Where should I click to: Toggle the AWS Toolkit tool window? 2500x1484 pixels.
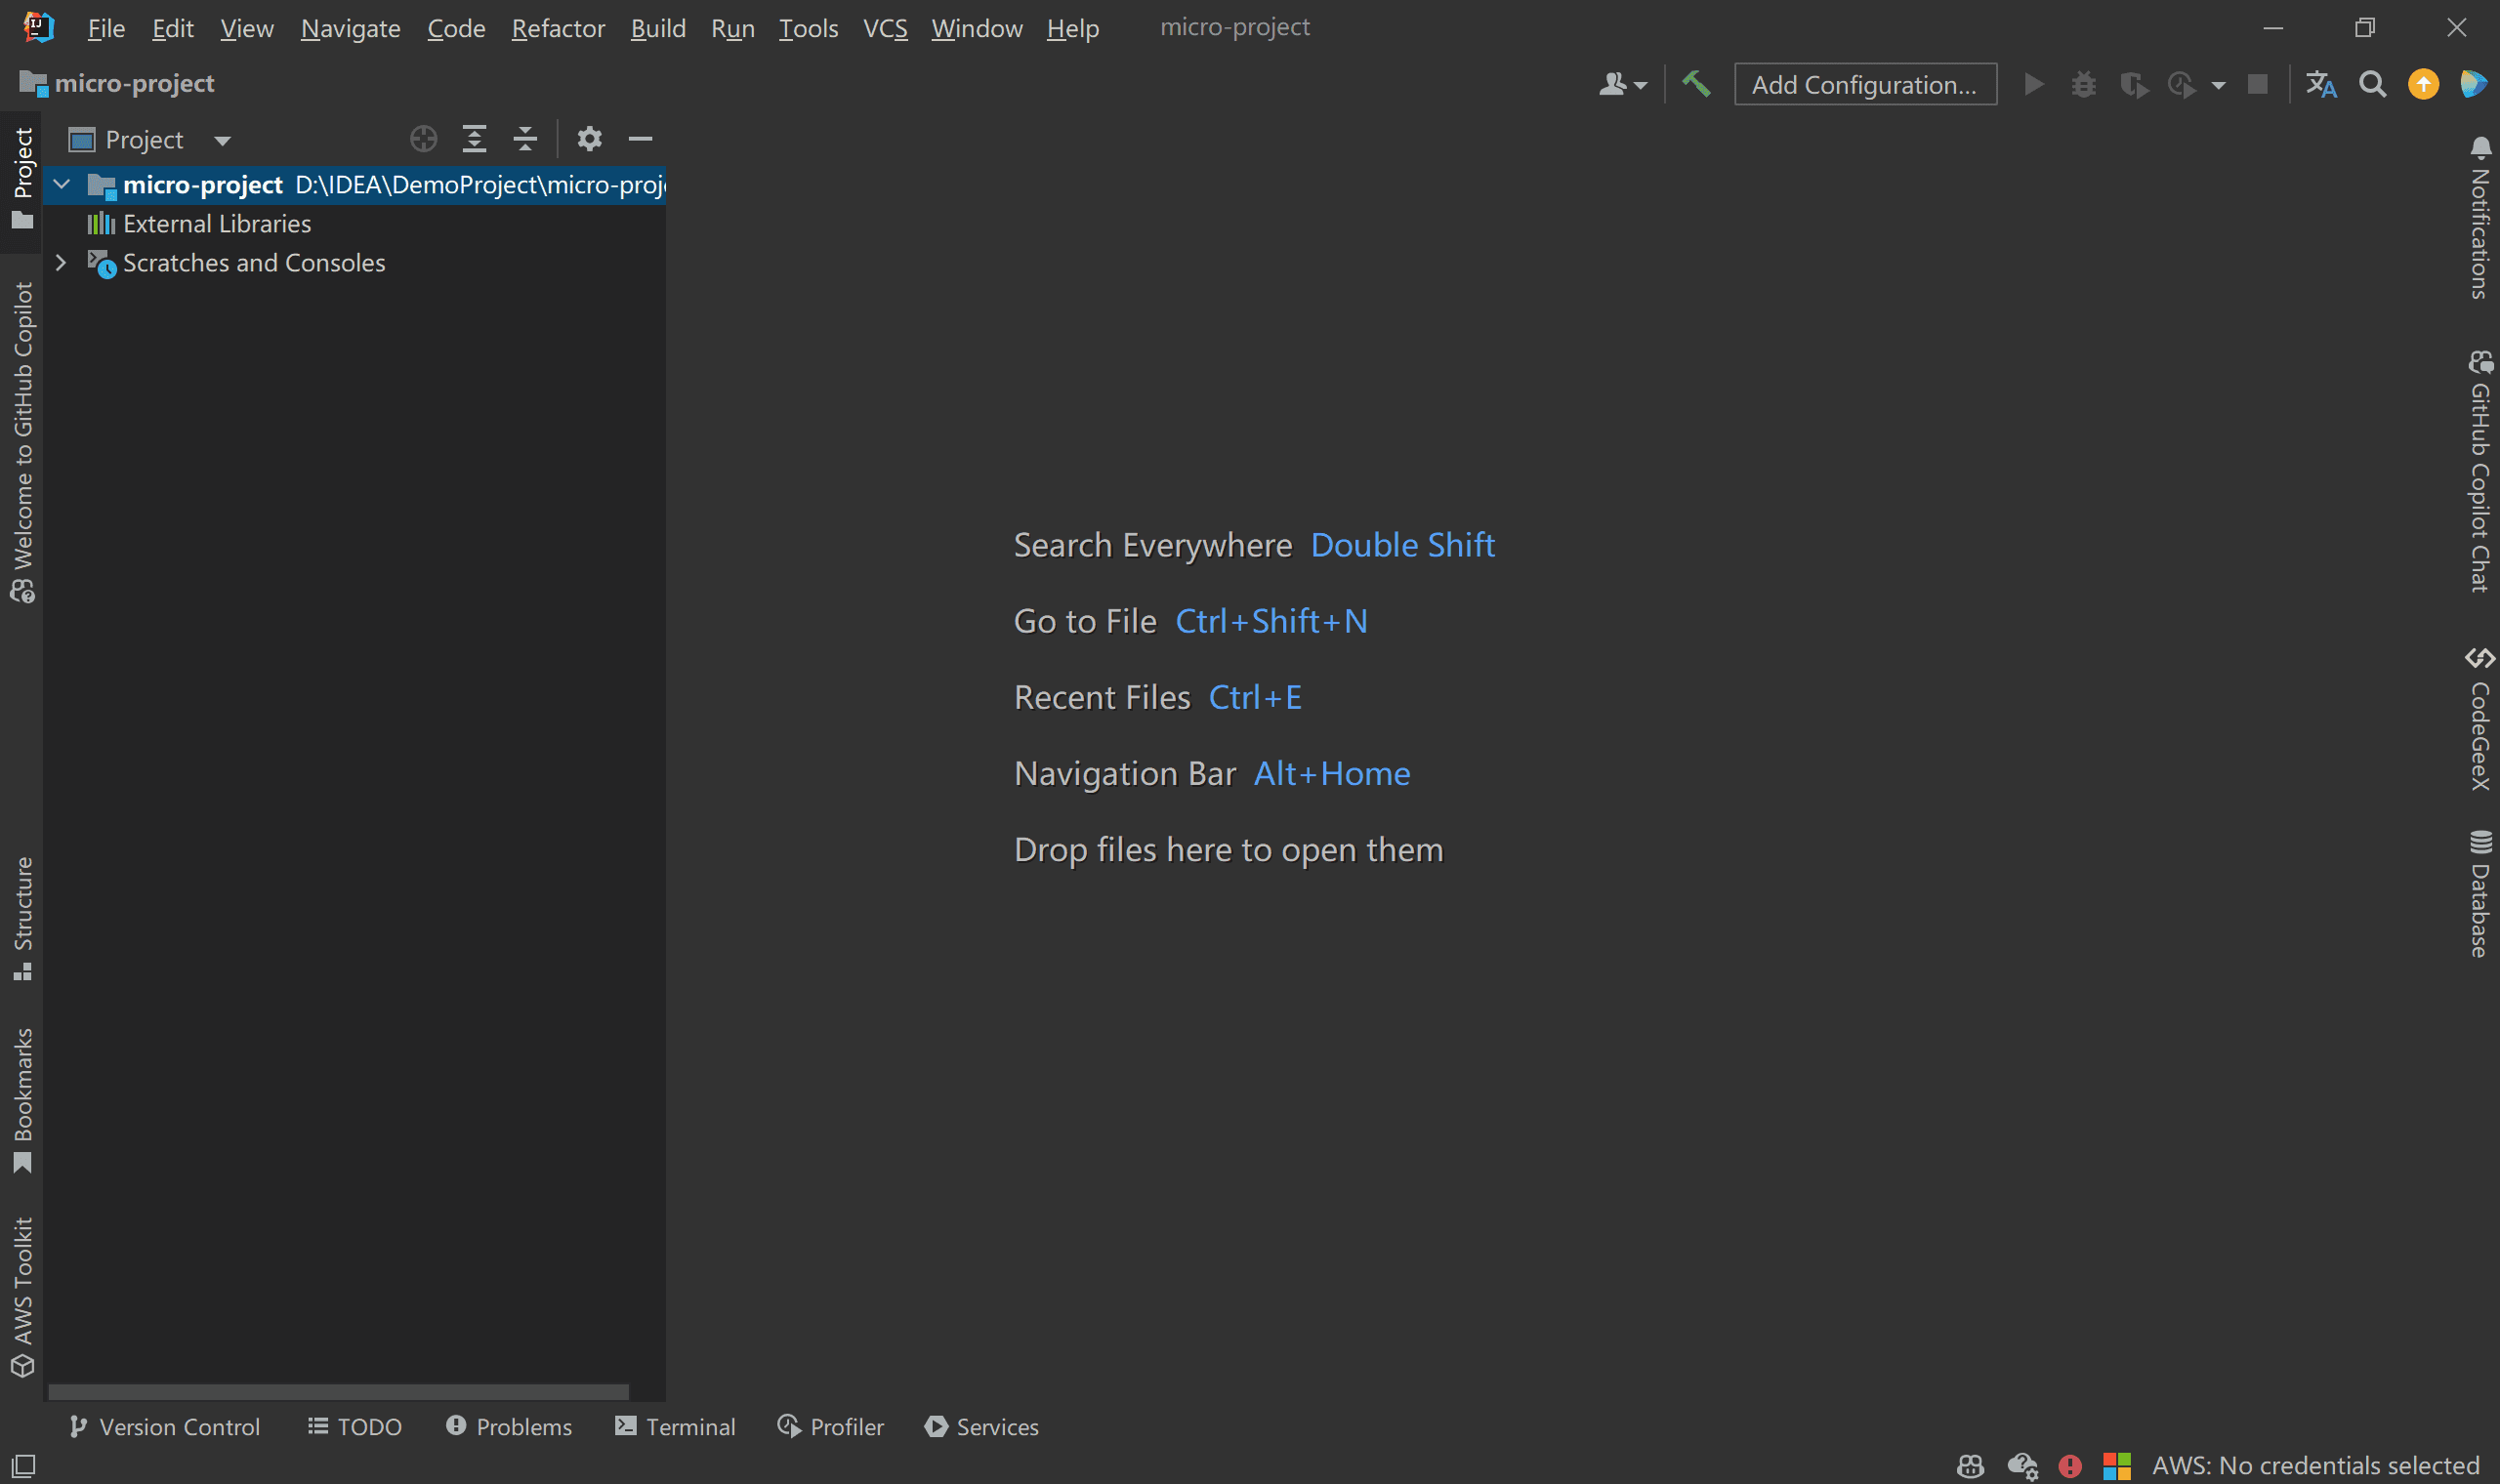coord(23,1297)
